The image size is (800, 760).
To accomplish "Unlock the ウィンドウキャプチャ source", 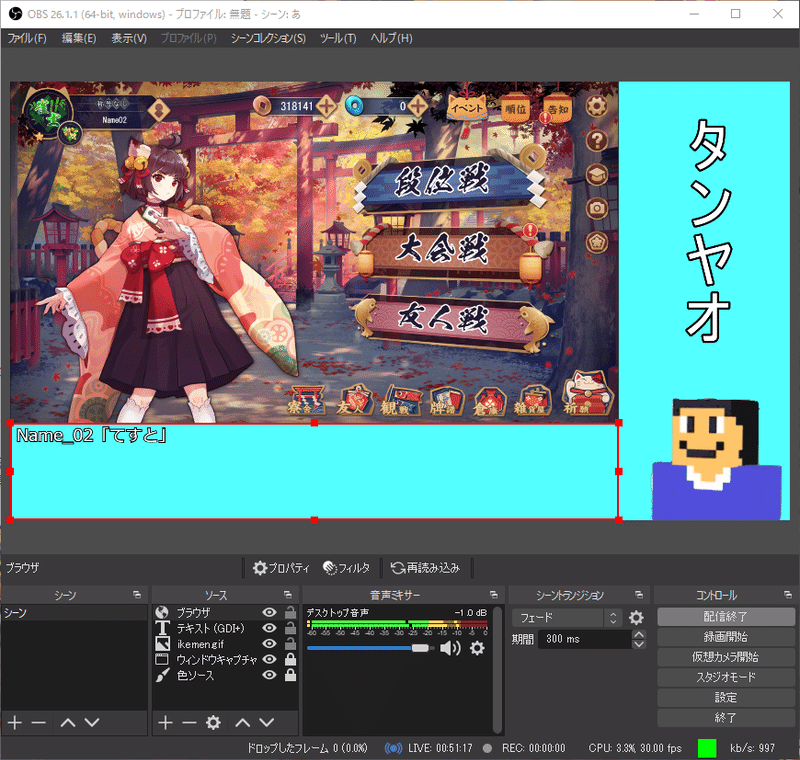I will (x=290, y=660).
